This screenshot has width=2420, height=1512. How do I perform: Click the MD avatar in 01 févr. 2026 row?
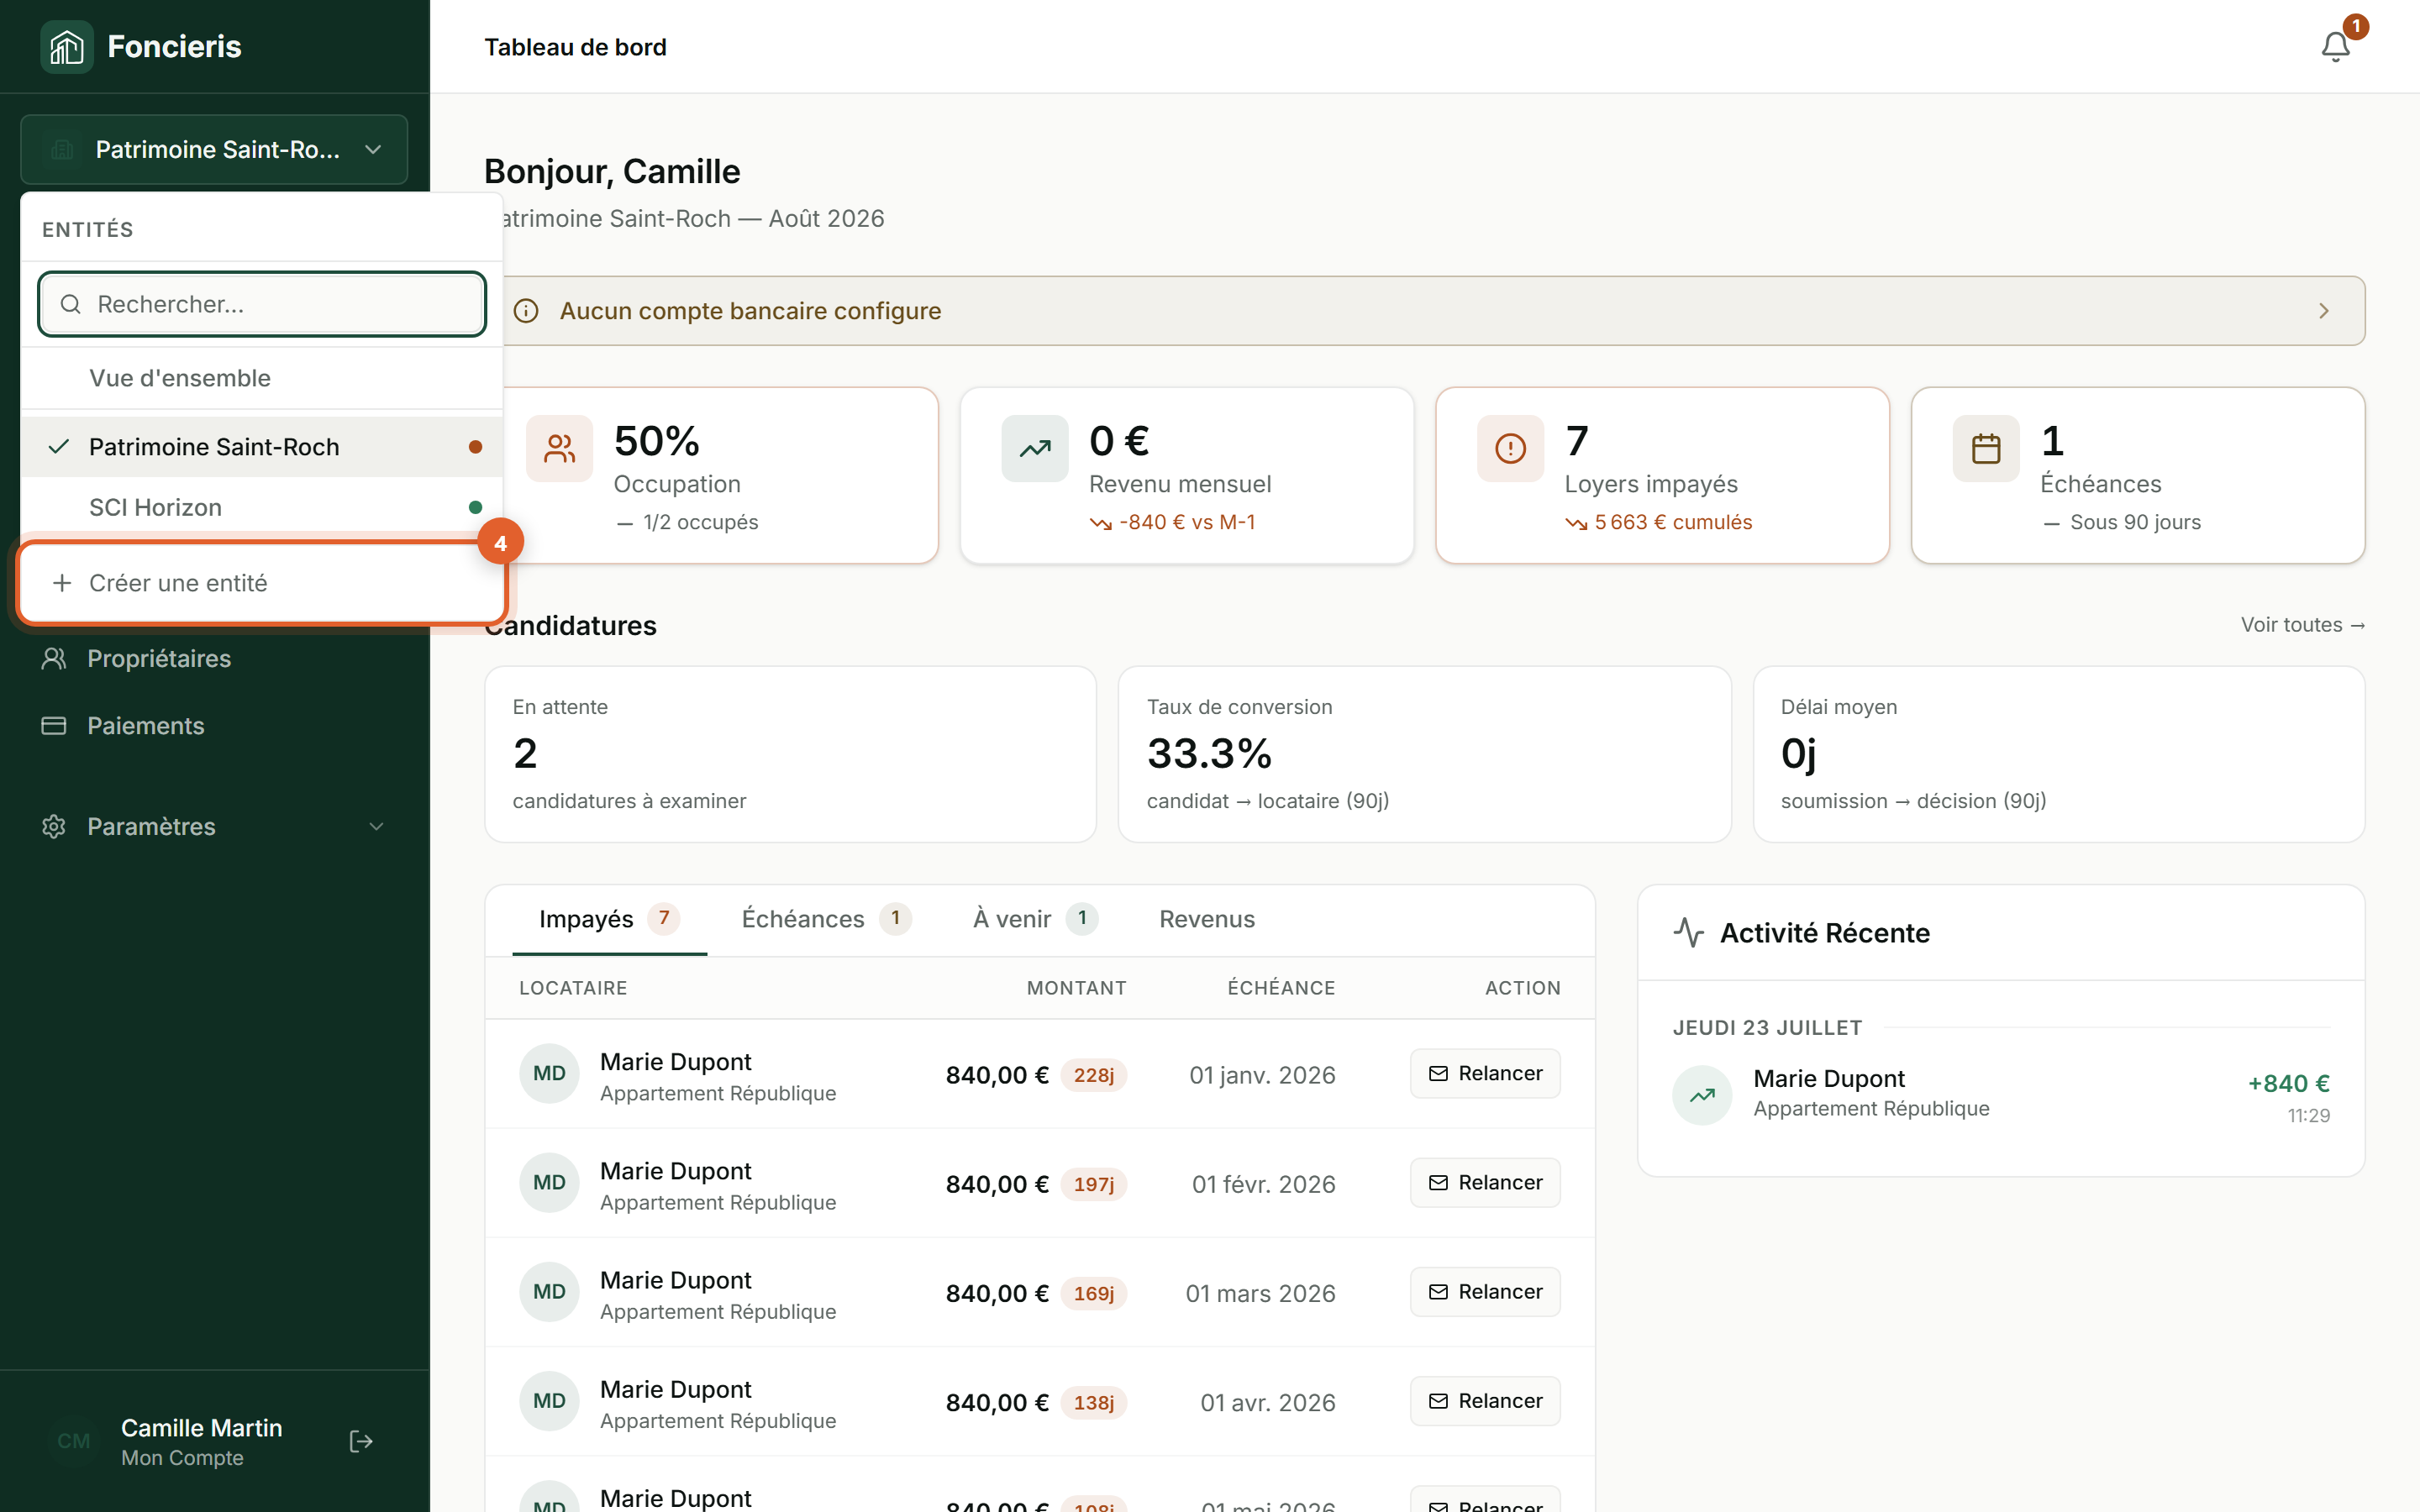[x=549, y=1182]
